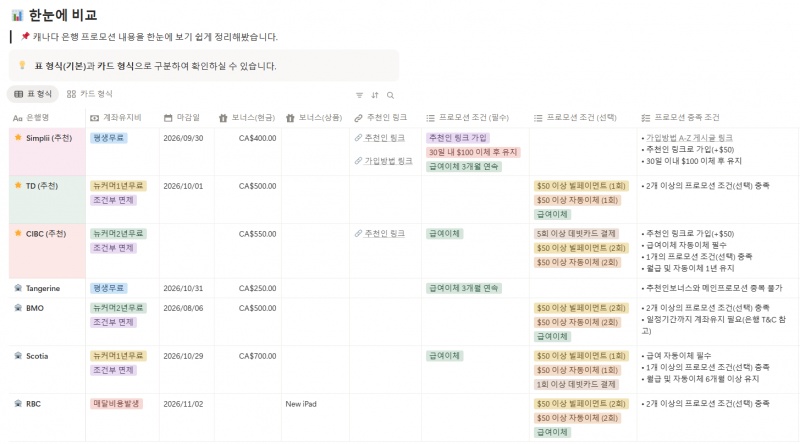
Task: Click the bank icon beside RBC
Action: [x=18, y=404]
